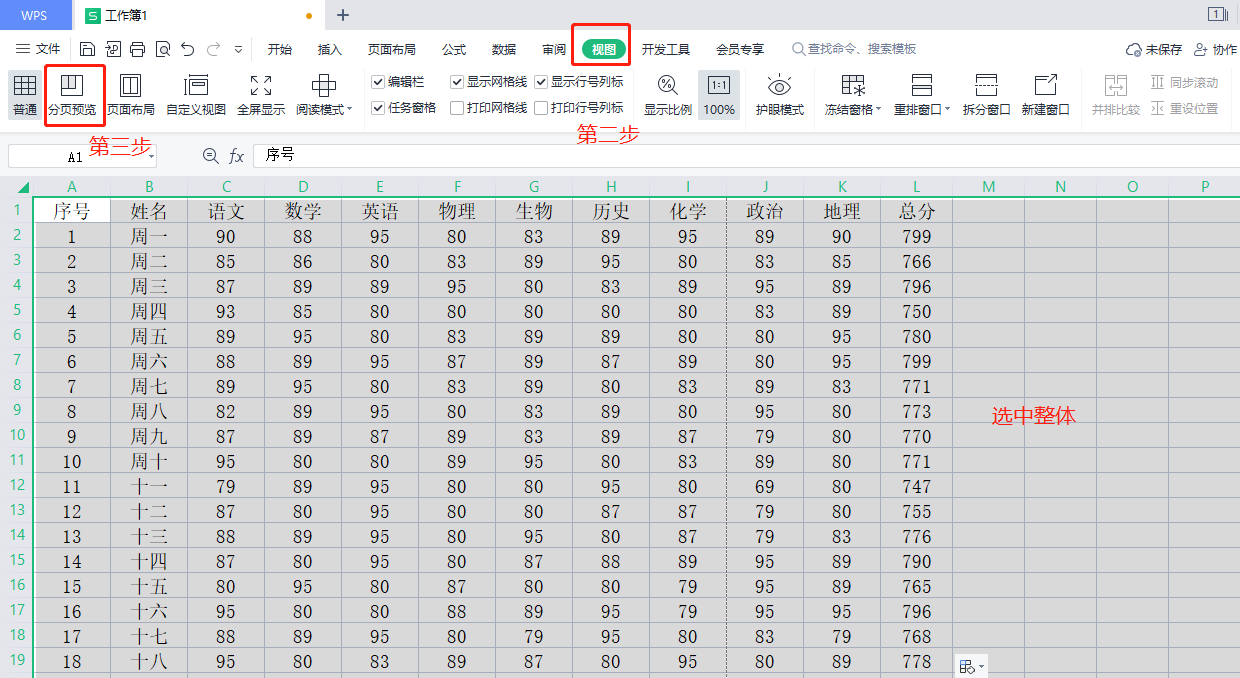
Task: Uncheck the 编辑栏 formula bar checkbox
Action: coord(378,82)
